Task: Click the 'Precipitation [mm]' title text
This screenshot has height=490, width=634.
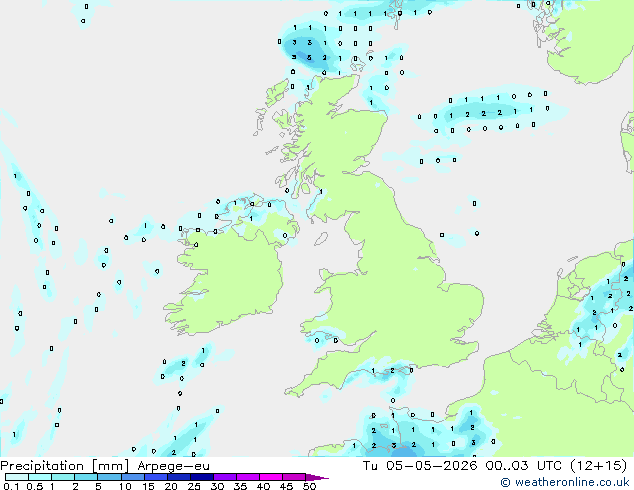Action: point(65,466)
